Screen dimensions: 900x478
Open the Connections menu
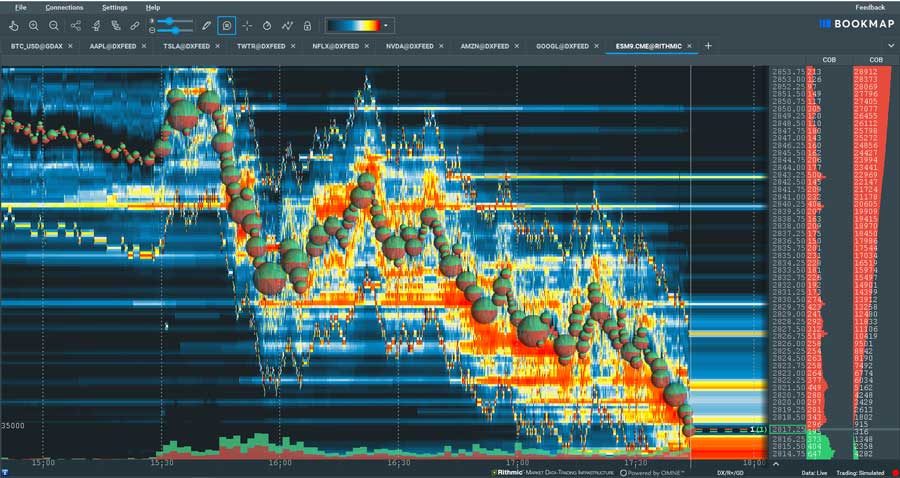(64, 7)
